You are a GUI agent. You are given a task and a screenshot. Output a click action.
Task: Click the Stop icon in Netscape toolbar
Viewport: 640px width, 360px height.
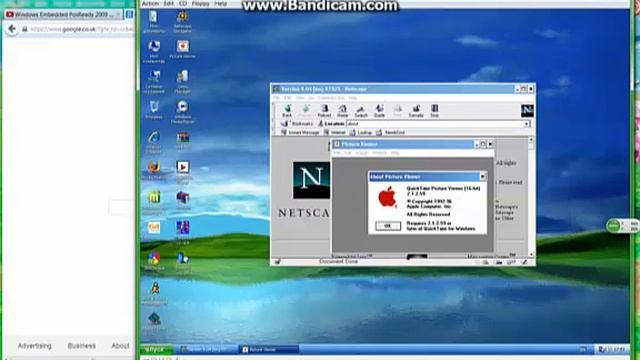(434, 111)
